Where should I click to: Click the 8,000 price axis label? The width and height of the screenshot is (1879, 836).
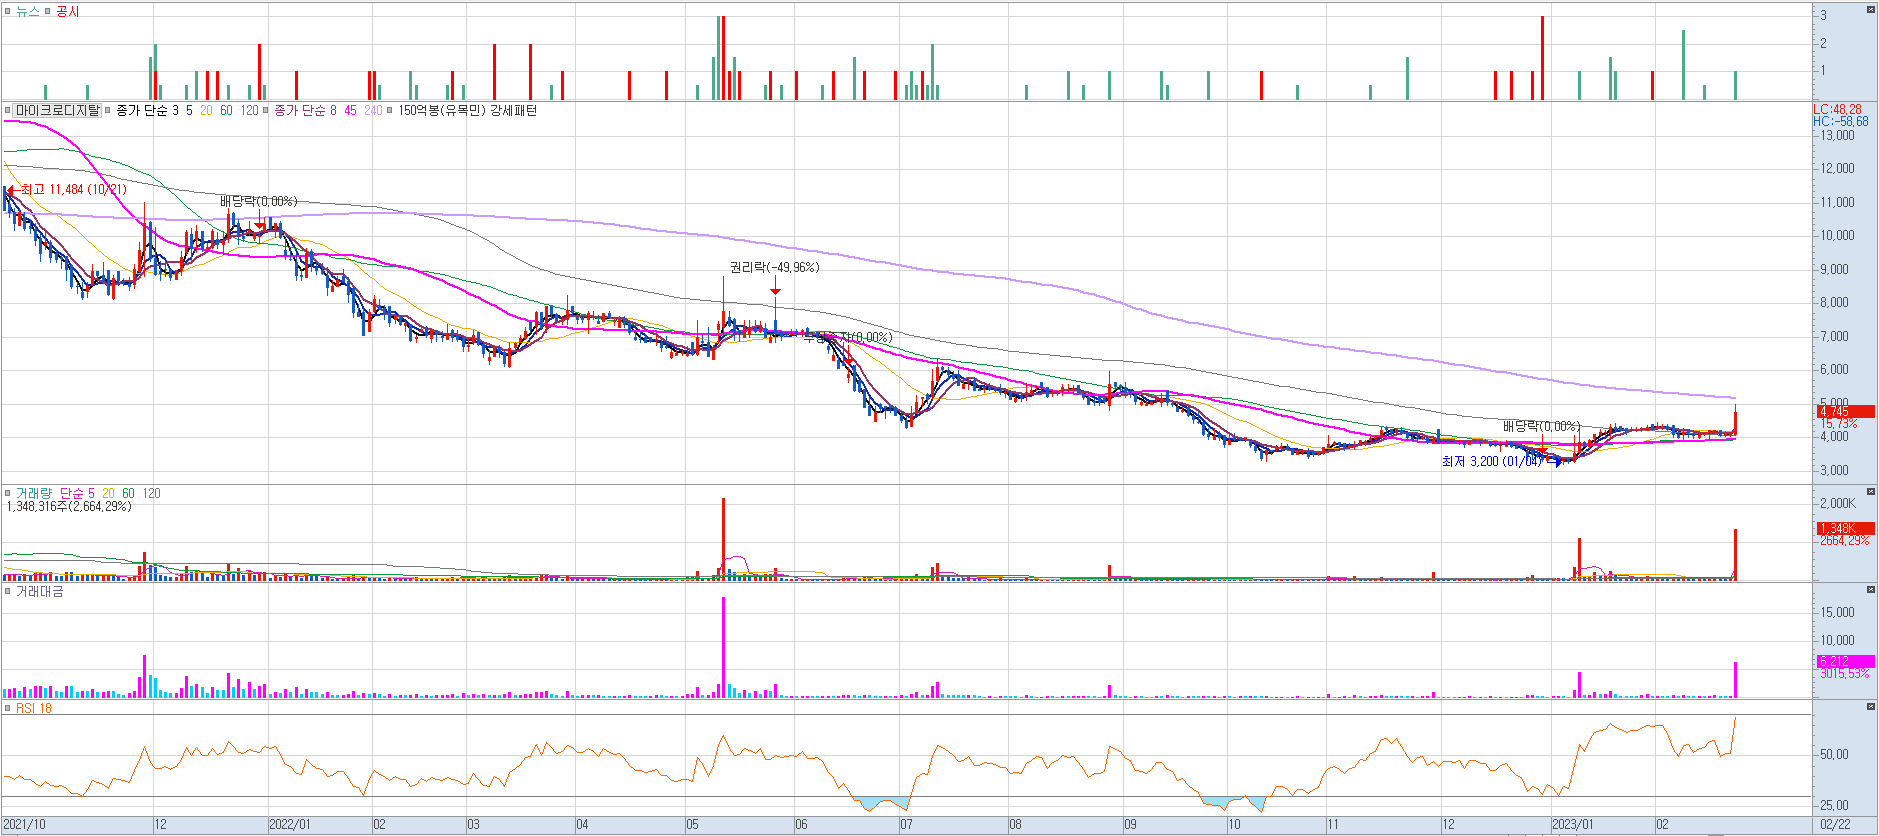coord(1834,302)
